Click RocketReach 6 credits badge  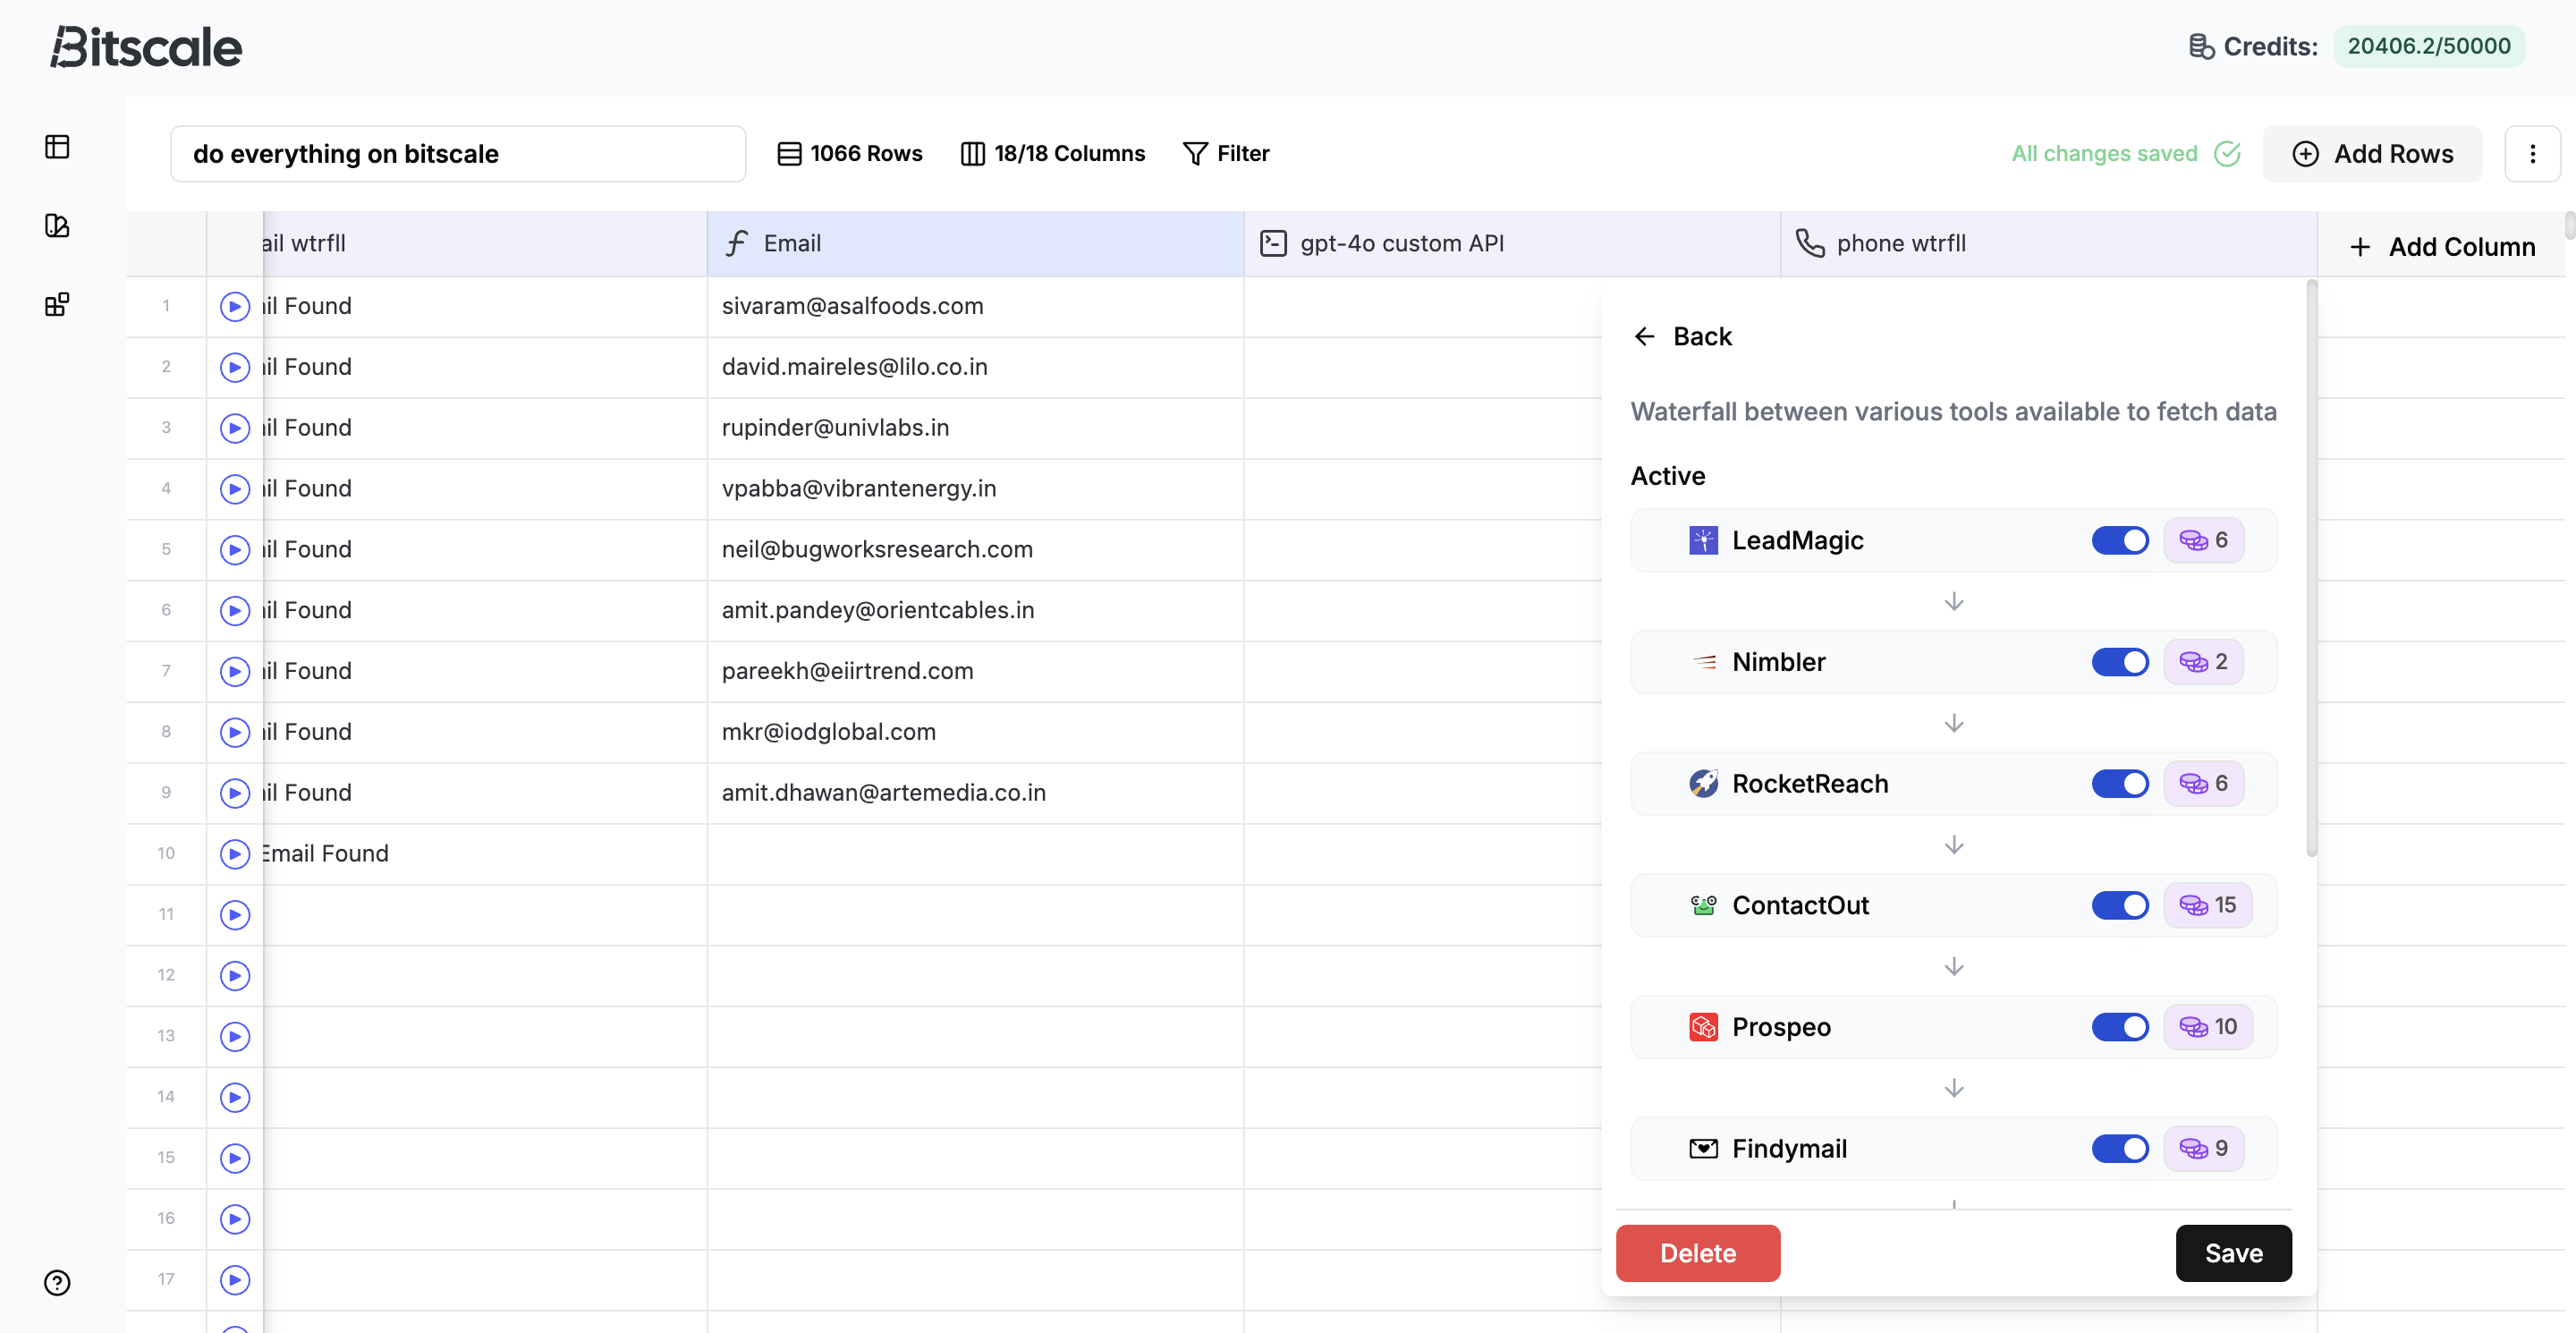2203,784
